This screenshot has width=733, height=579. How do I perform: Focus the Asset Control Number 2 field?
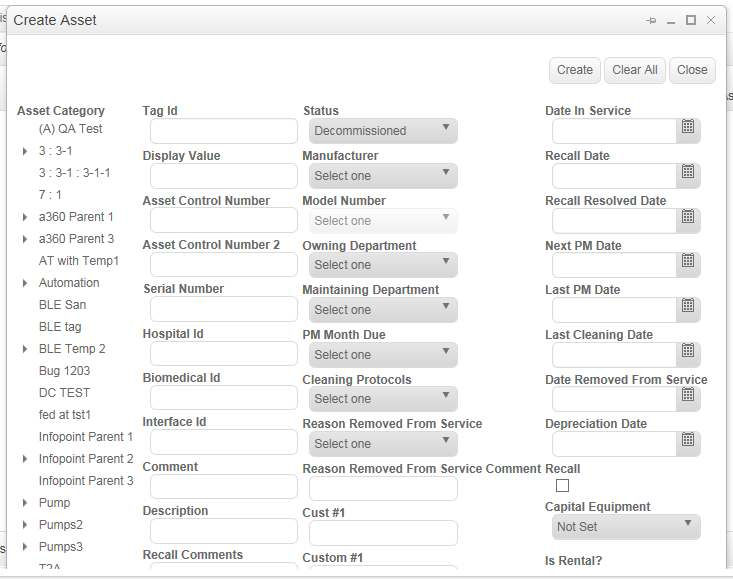coord(224,264)
